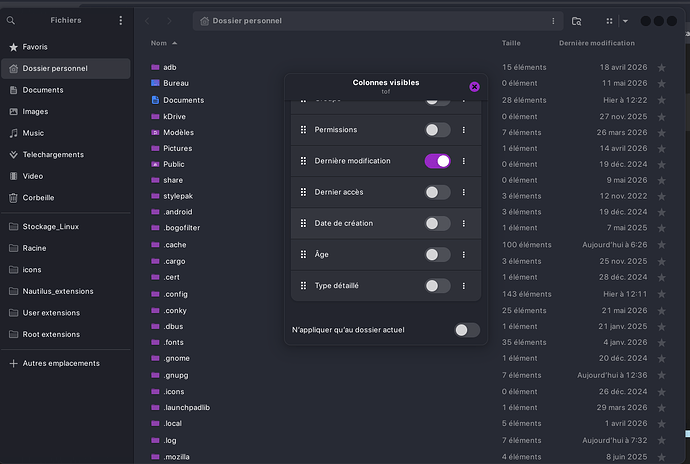This screenshot has height=464, width=690.
Task: Toggle the Permissions column switch
Action: point(437,130)
